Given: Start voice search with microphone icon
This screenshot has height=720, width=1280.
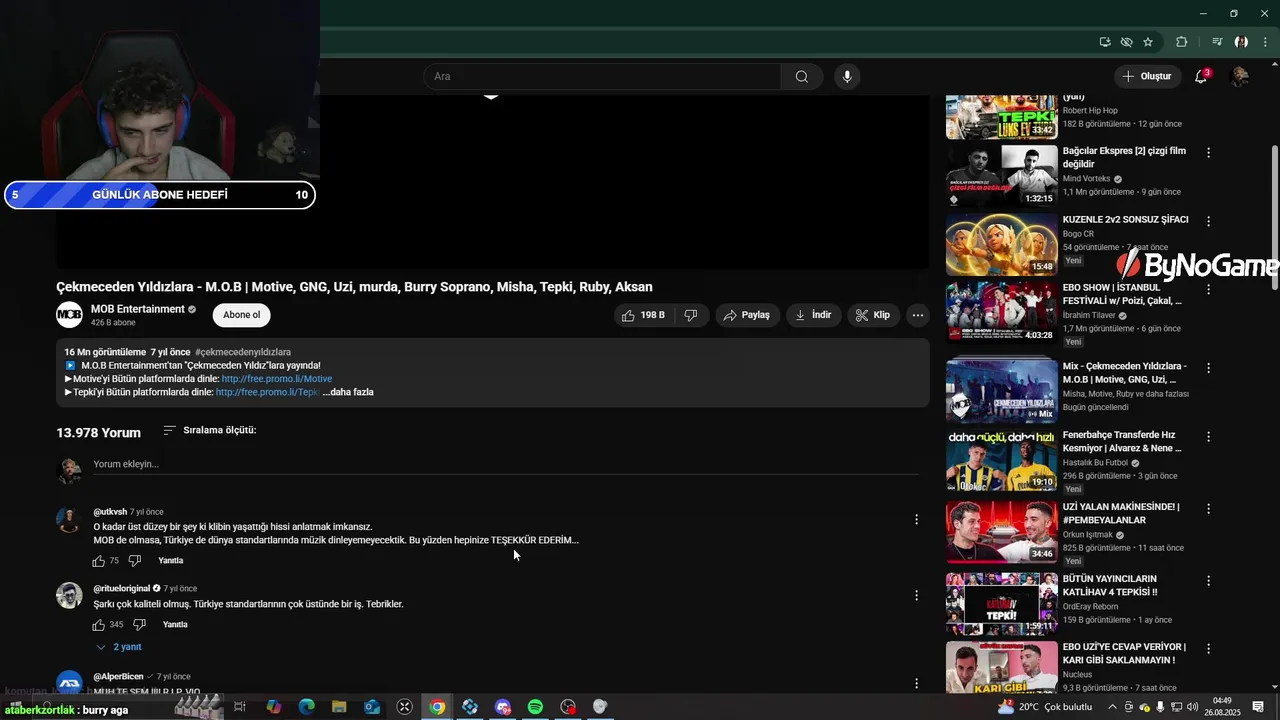Looking at the screenshot, I should click(847, 77).
